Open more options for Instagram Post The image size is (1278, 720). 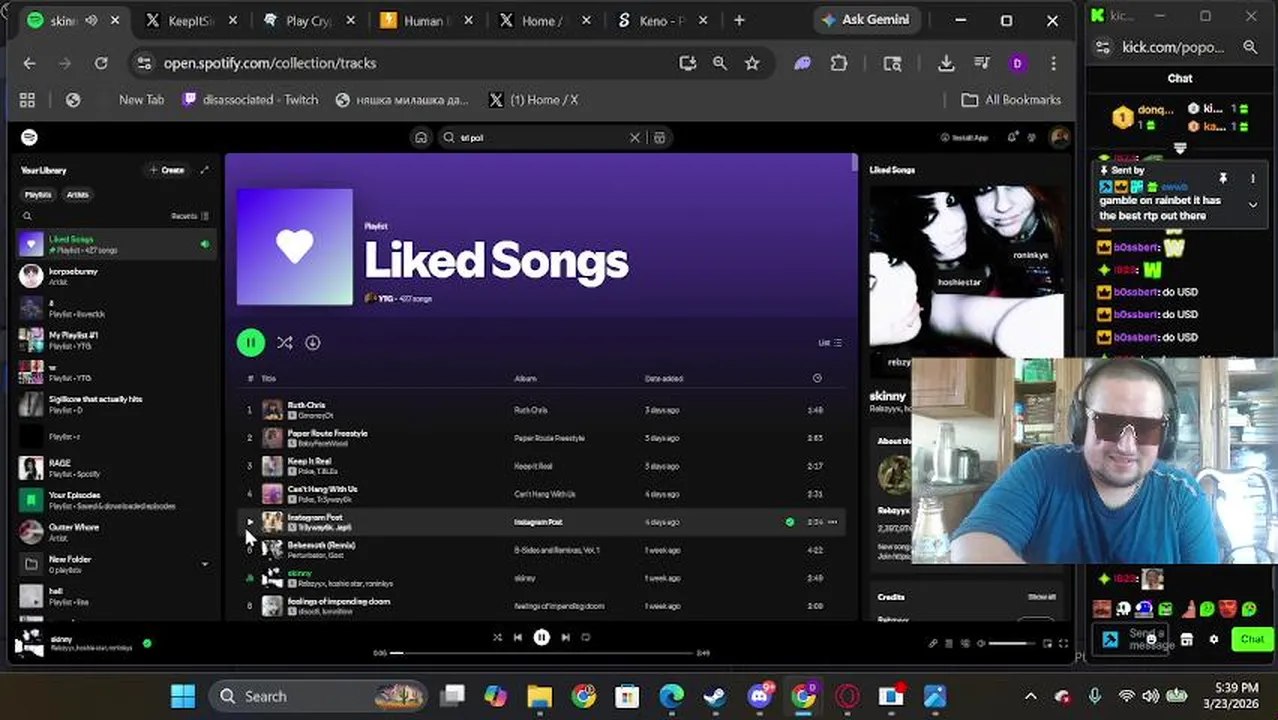click(x=832, y=522)
